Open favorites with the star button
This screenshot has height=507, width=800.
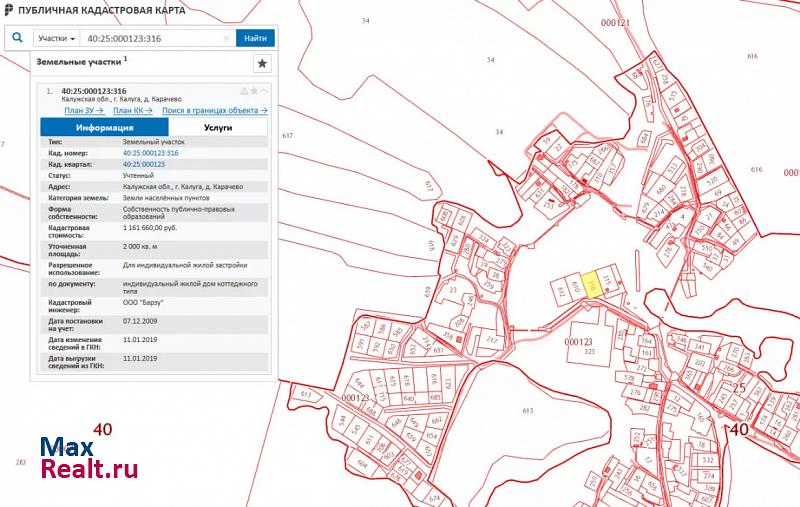click(262, 63)
